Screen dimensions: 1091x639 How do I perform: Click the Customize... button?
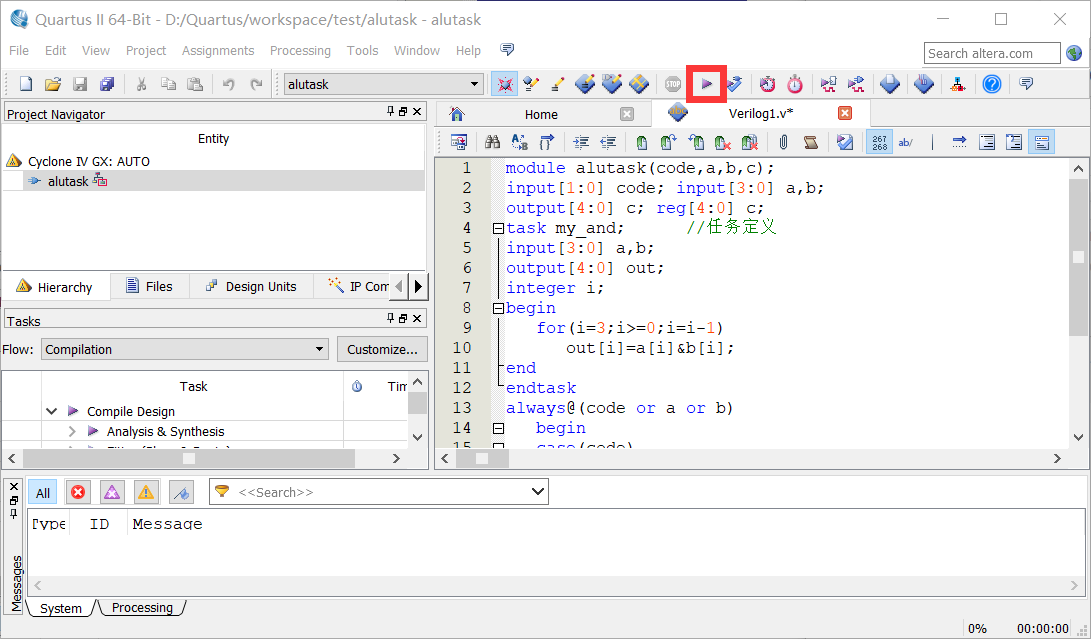382,349
